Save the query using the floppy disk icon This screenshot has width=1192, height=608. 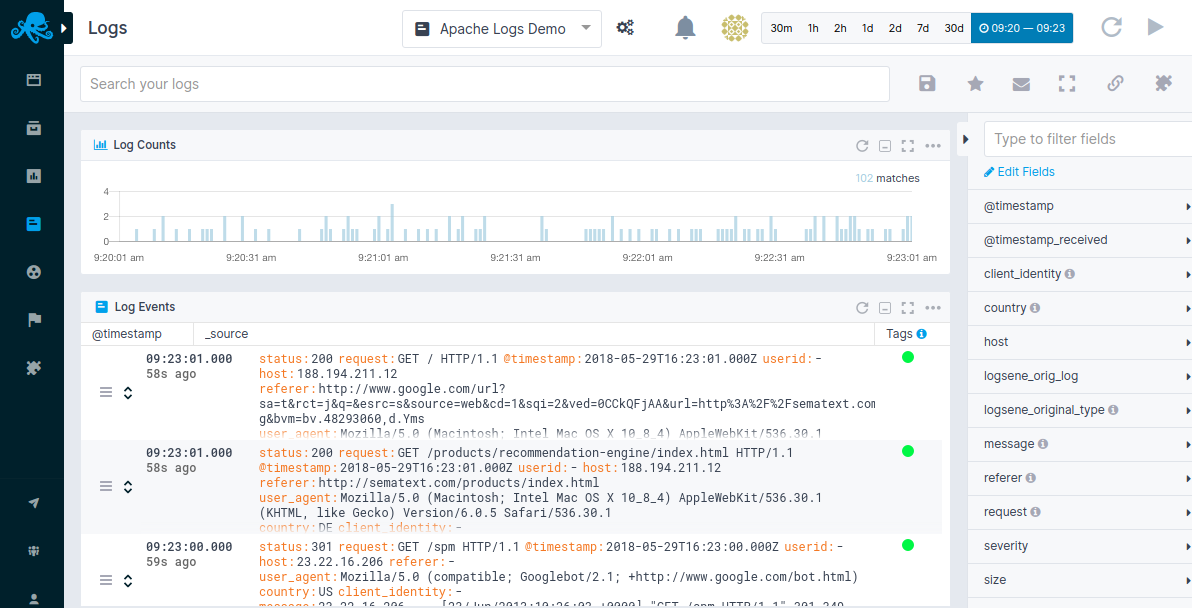927,84
